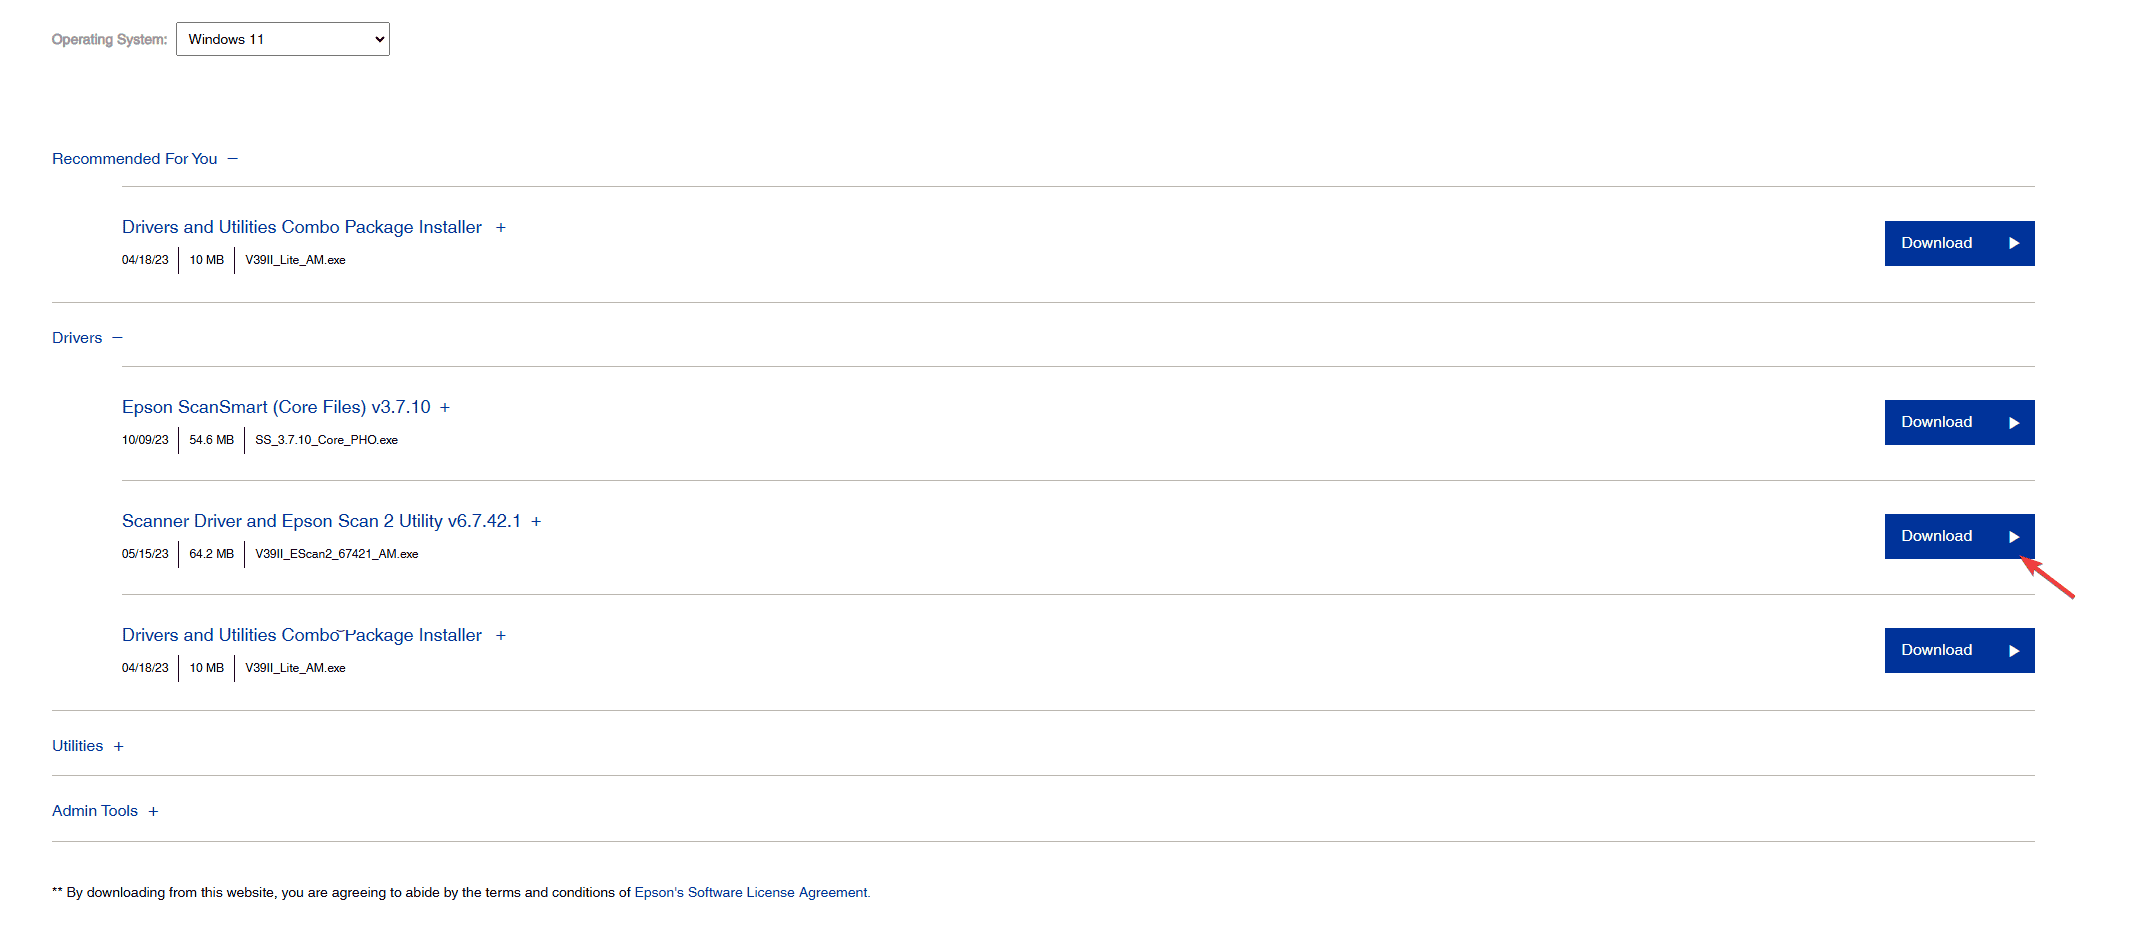Click plus icon next to Drivers Combo Package
2138x940 pixels.
pyautogui.click(x=501, y=636)
